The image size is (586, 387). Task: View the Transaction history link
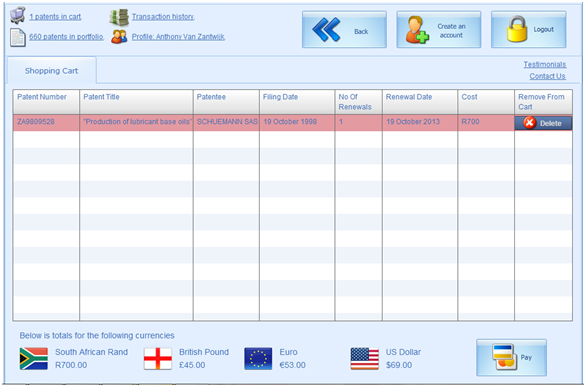163,17
